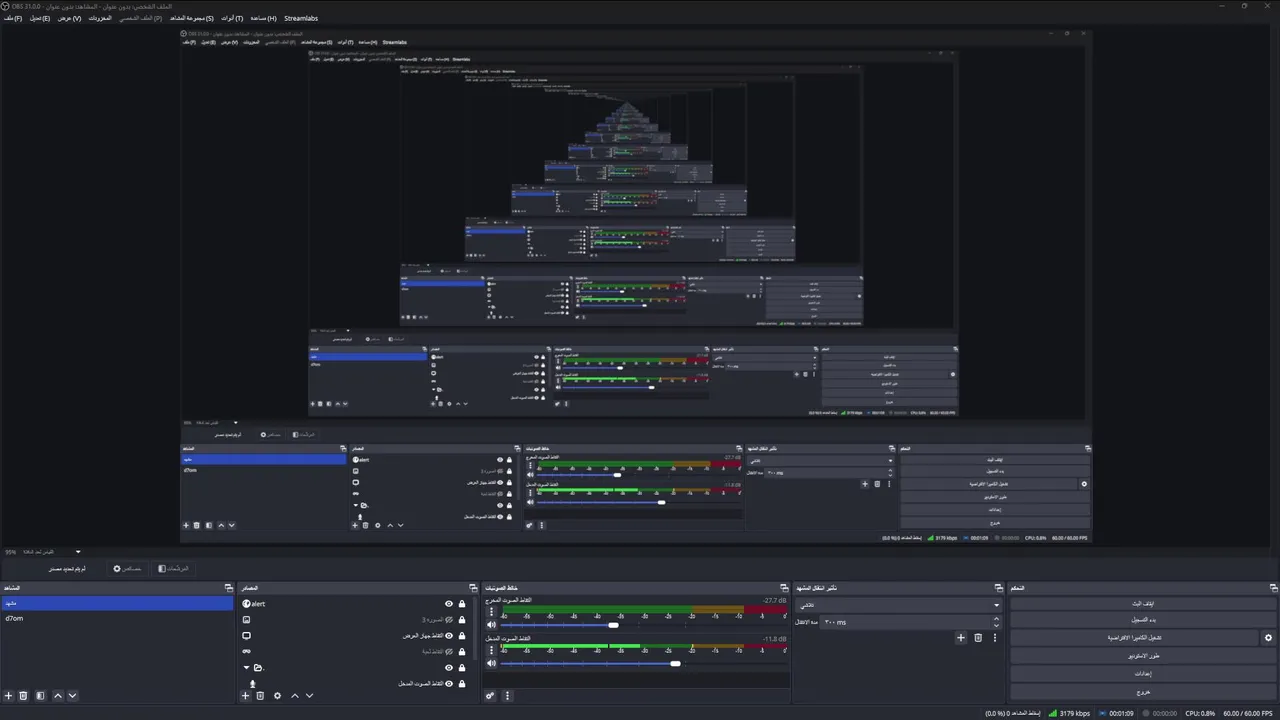Open virtual camera settings gear
The height and width of the screenshot is (720, 1280).
coord(1269,637)
